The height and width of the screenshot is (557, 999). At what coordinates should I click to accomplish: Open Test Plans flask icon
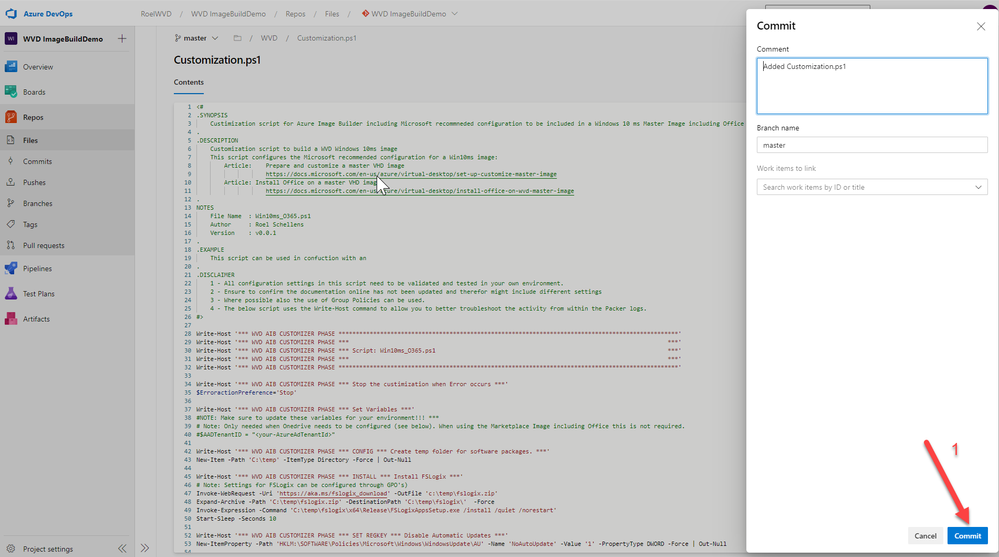(x=11, y=294)
